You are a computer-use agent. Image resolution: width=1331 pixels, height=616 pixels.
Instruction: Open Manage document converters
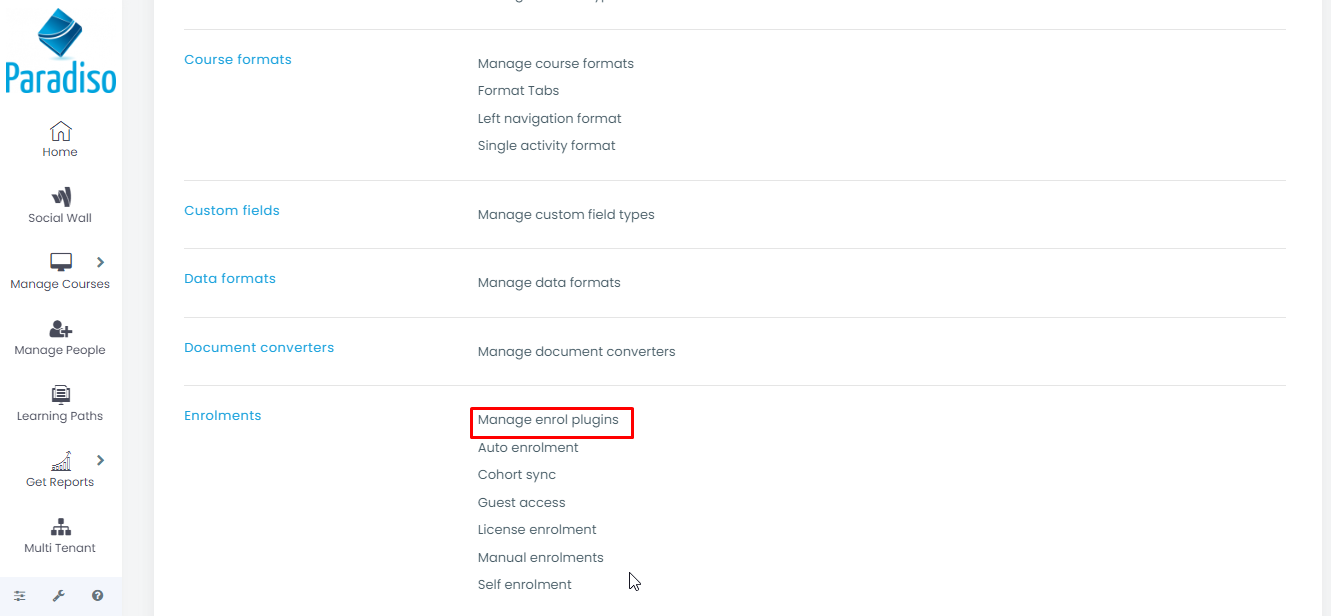576,352
